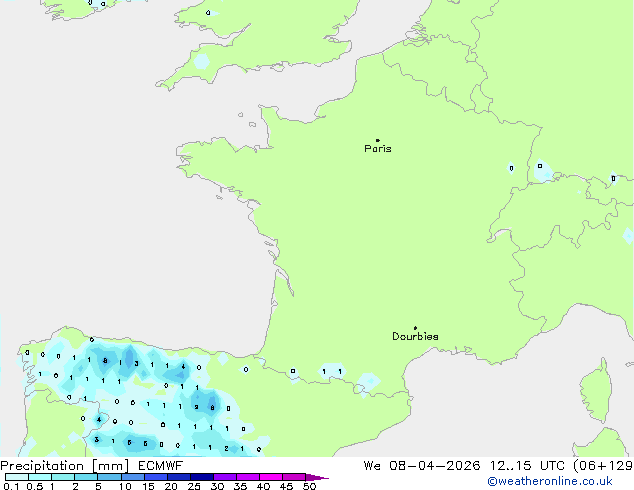Screen dimensions: 634x490
Task: Click the legend scale value '15'
Action: (x=148, y=486)
